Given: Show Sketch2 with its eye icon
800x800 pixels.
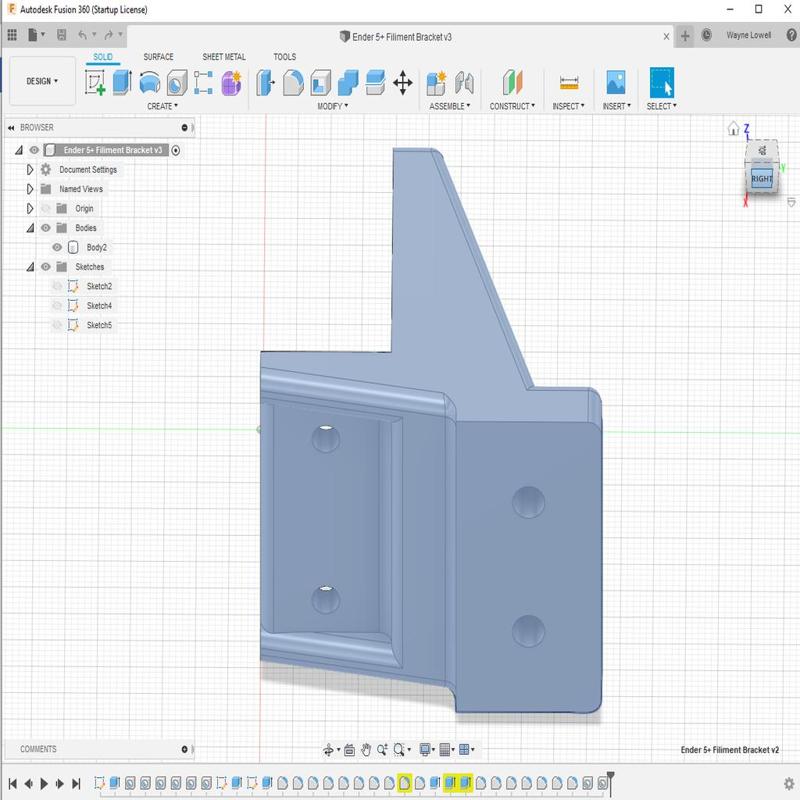Looking at the screenshot, I should (57, 286).
